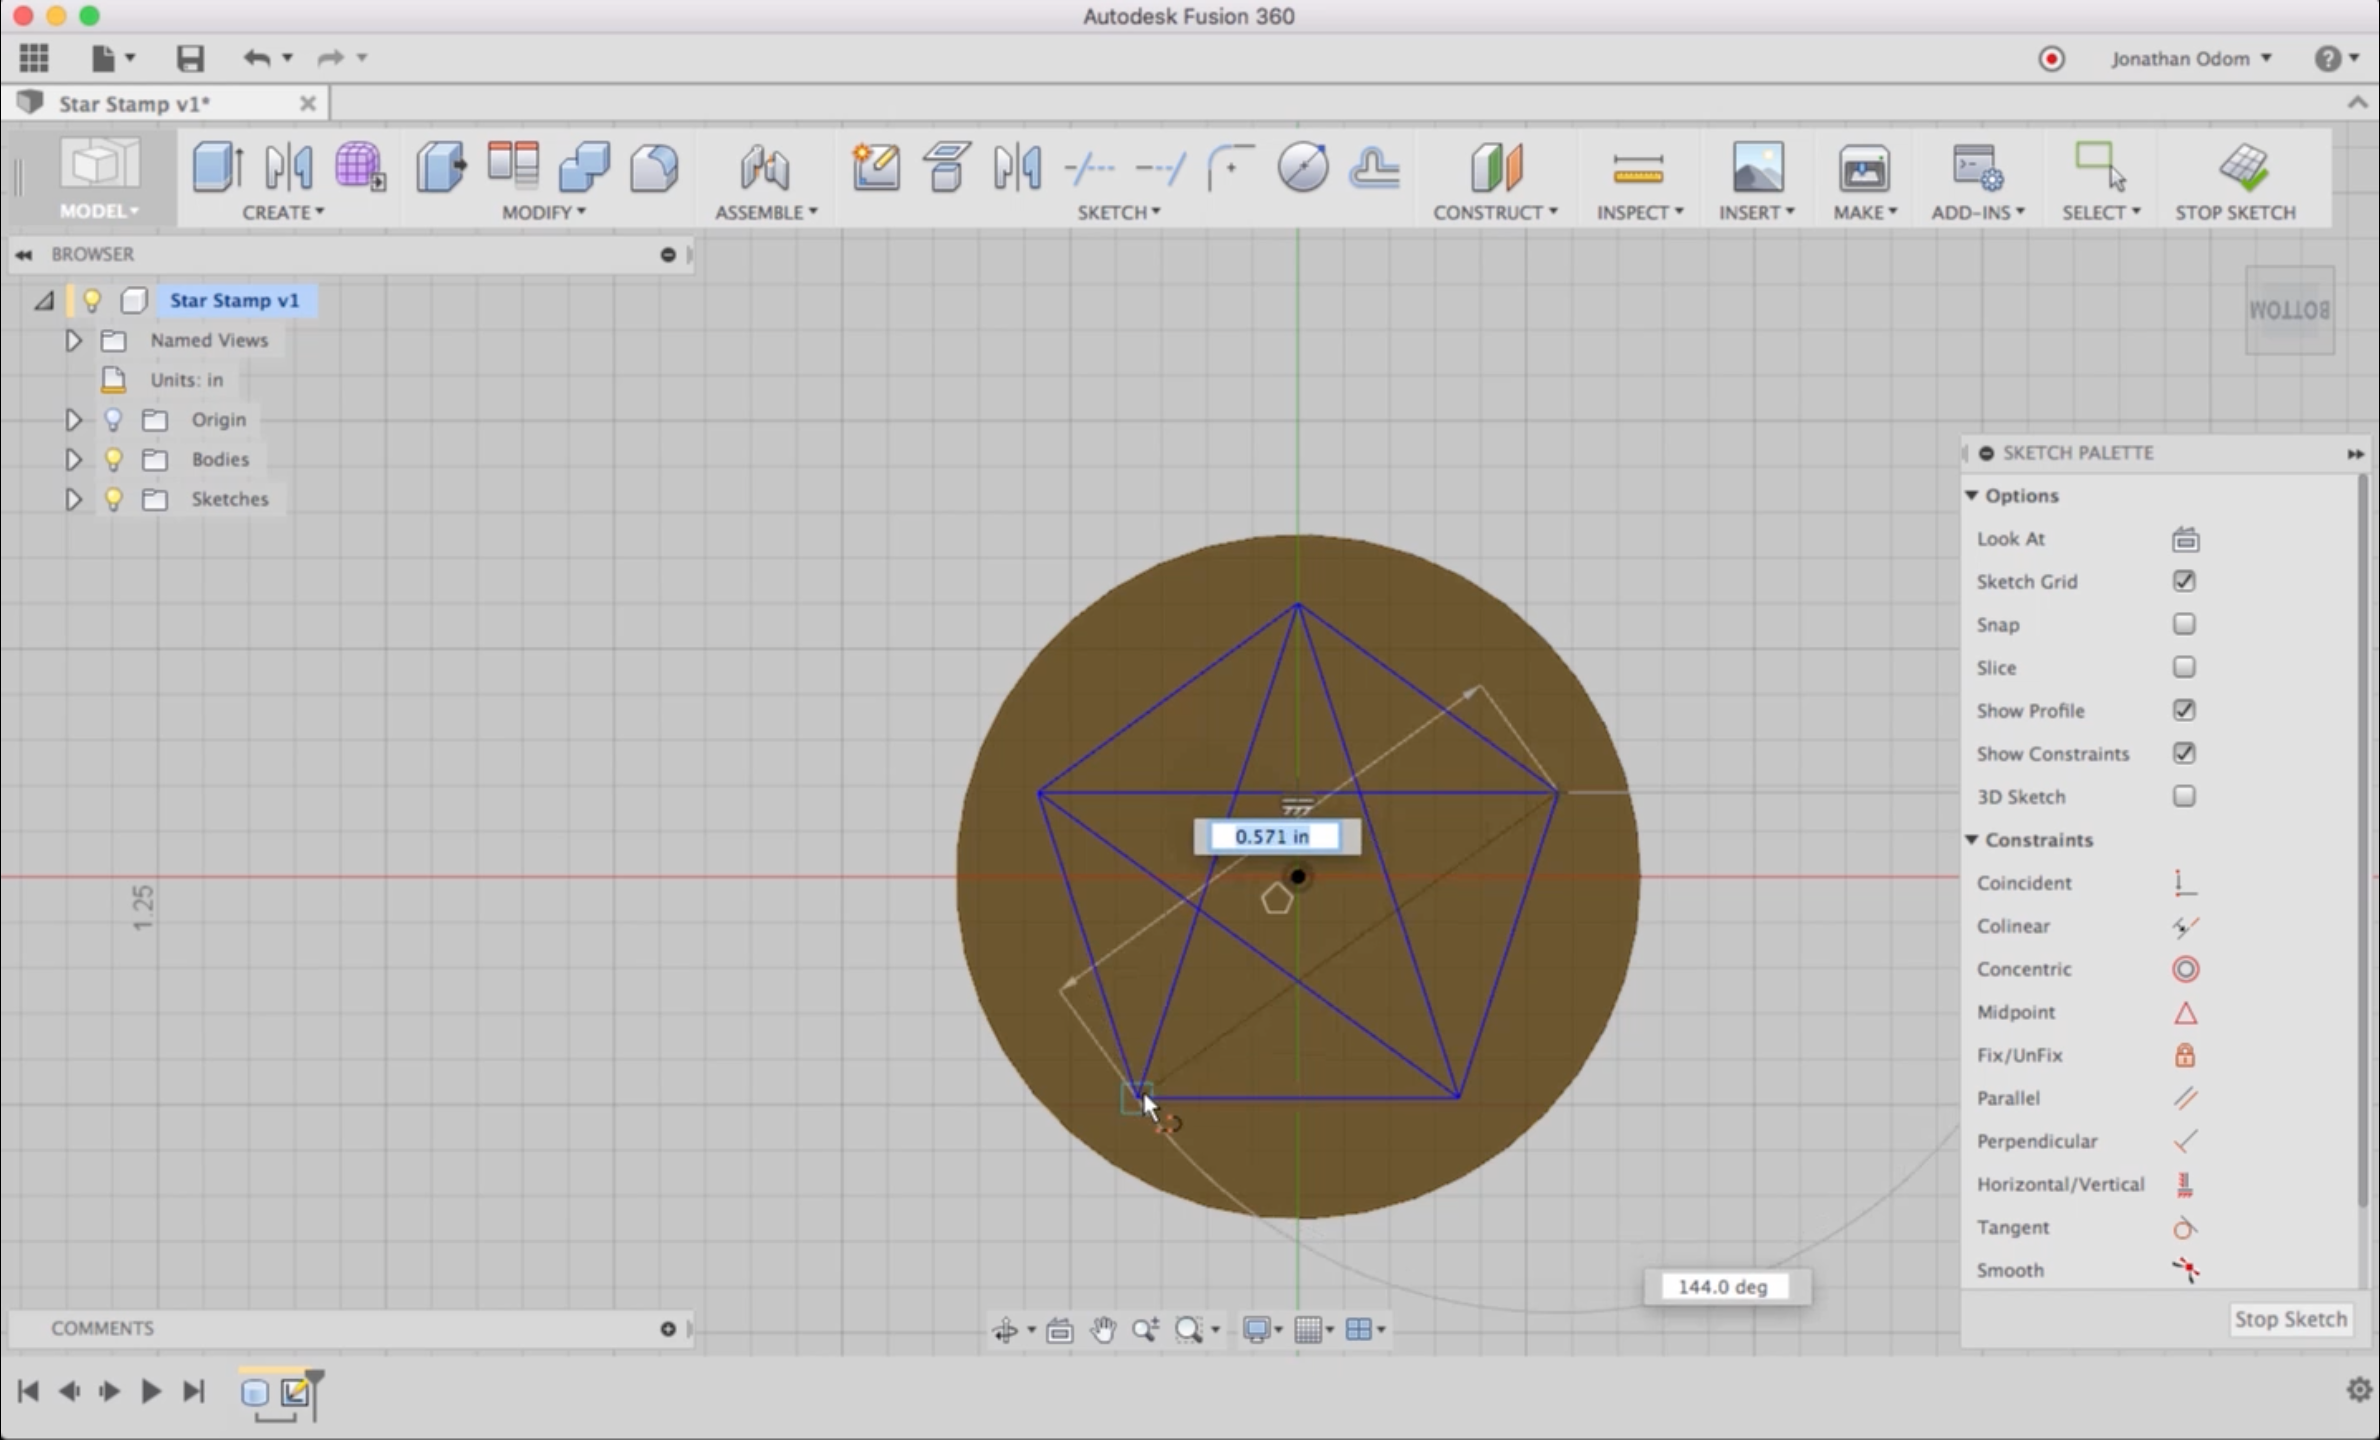The height and width of the screenshot is (1440, 2380).
Task: Select the Concentric constraint icon
Action: [x=2185, y=969]
